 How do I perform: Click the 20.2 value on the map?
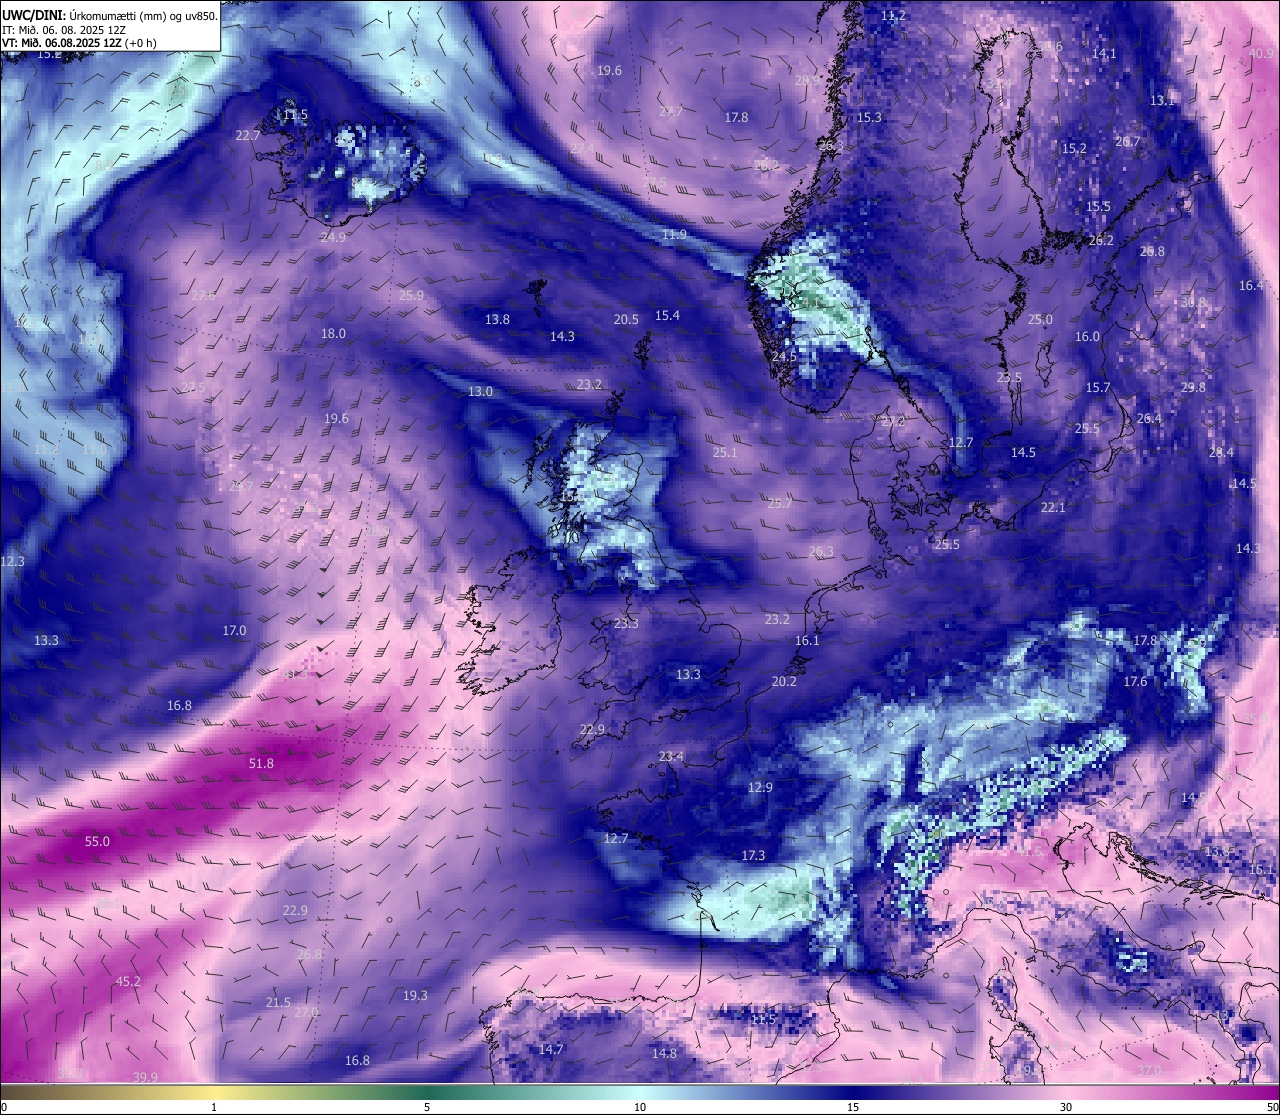click(784, 681)
